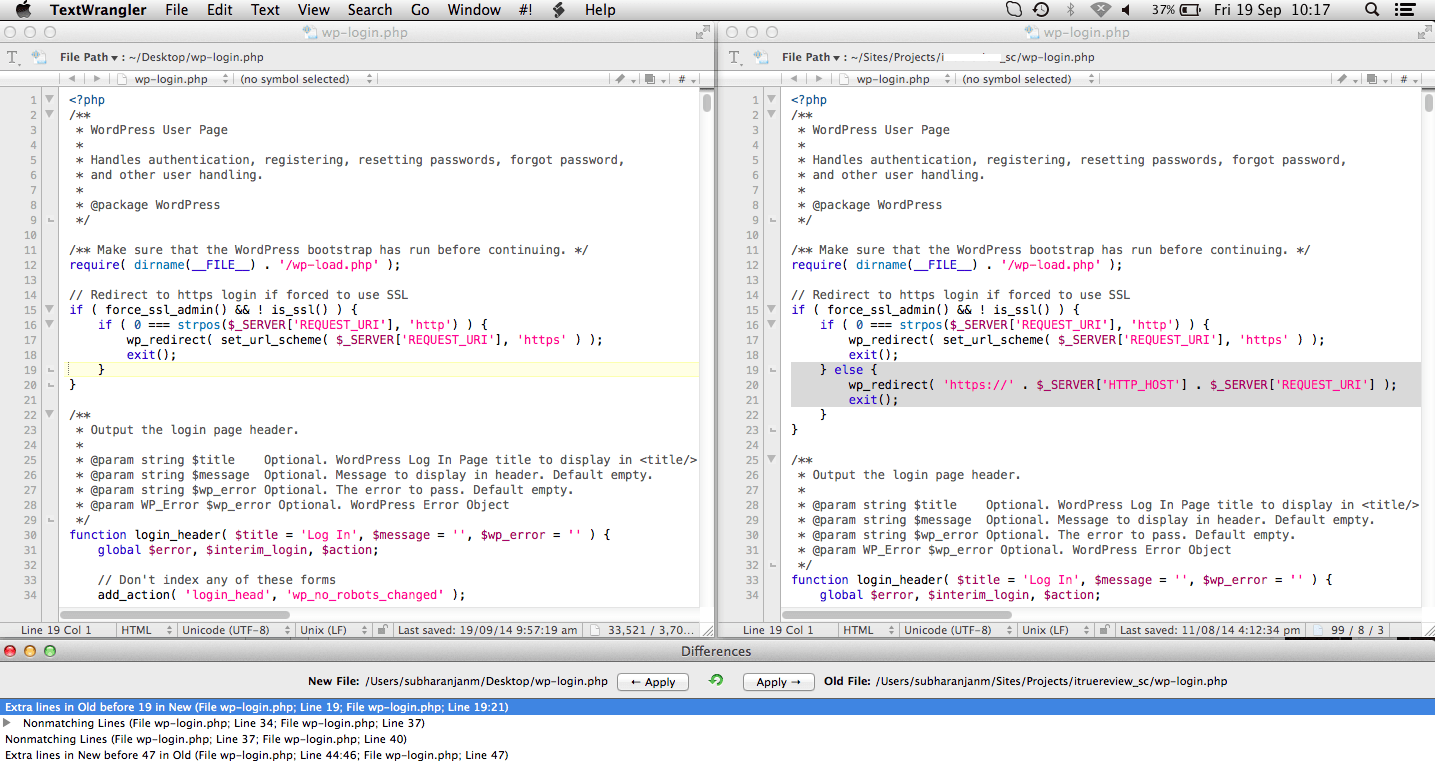Change HTML language in left status bar

tap(145, 630)
